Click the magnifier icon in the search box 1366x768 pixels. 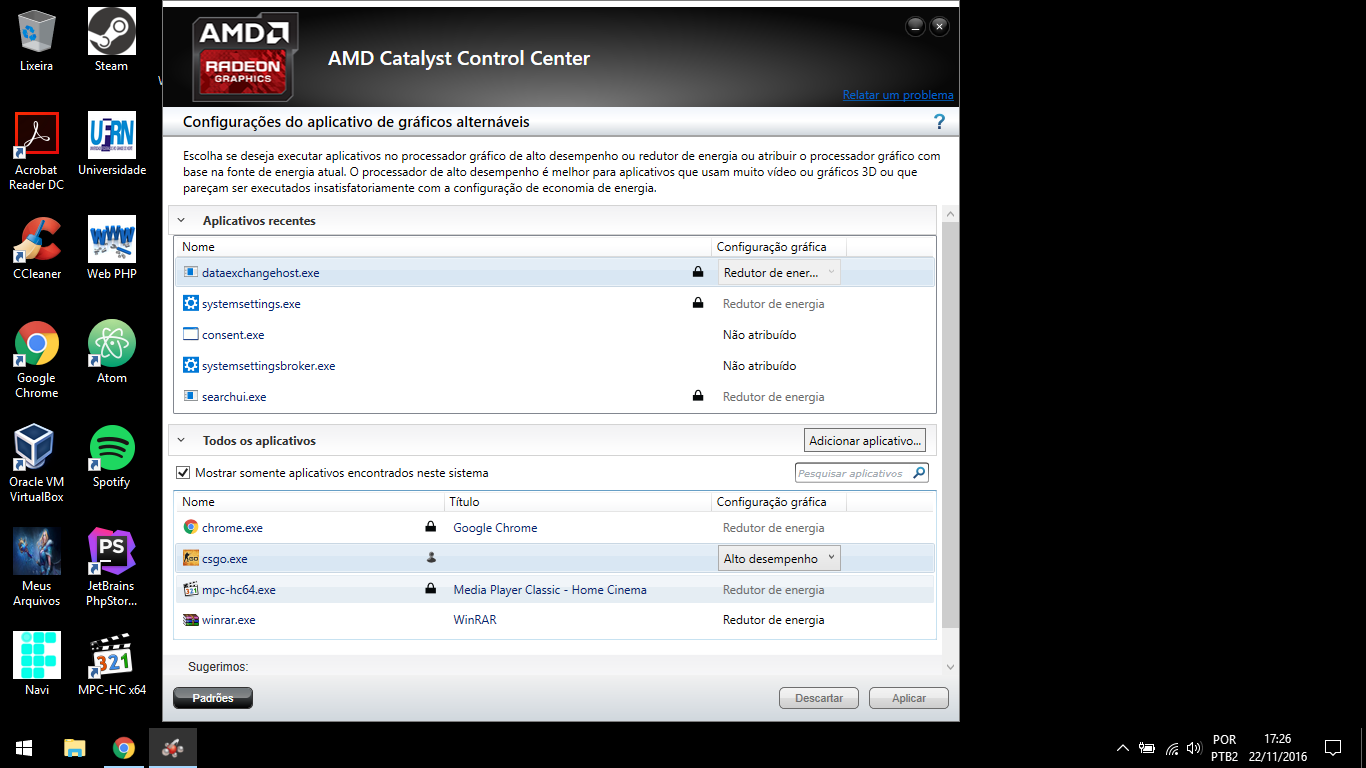point(919,473)
